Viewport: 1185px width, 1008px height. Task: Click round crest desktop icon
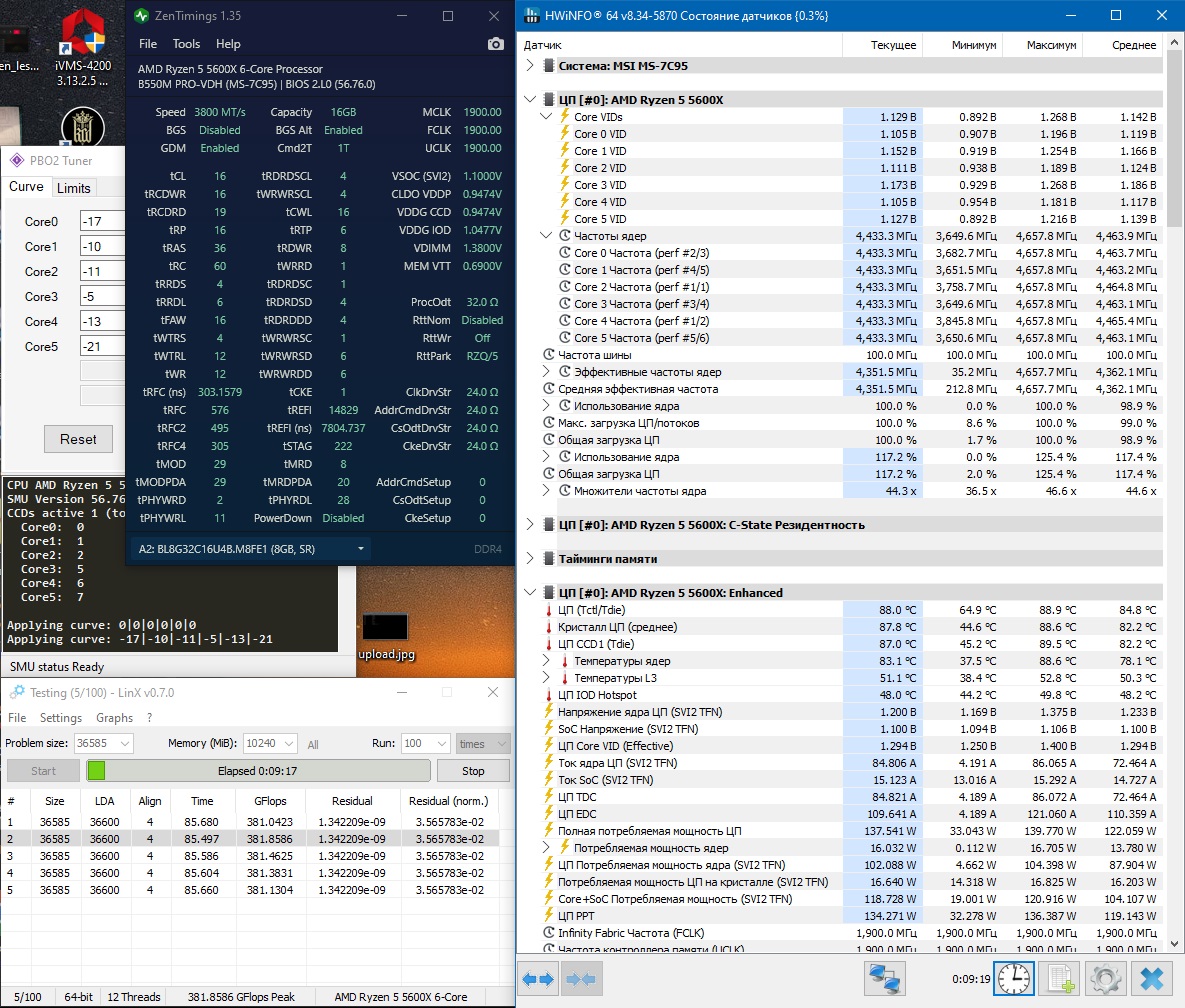[82, 126]
